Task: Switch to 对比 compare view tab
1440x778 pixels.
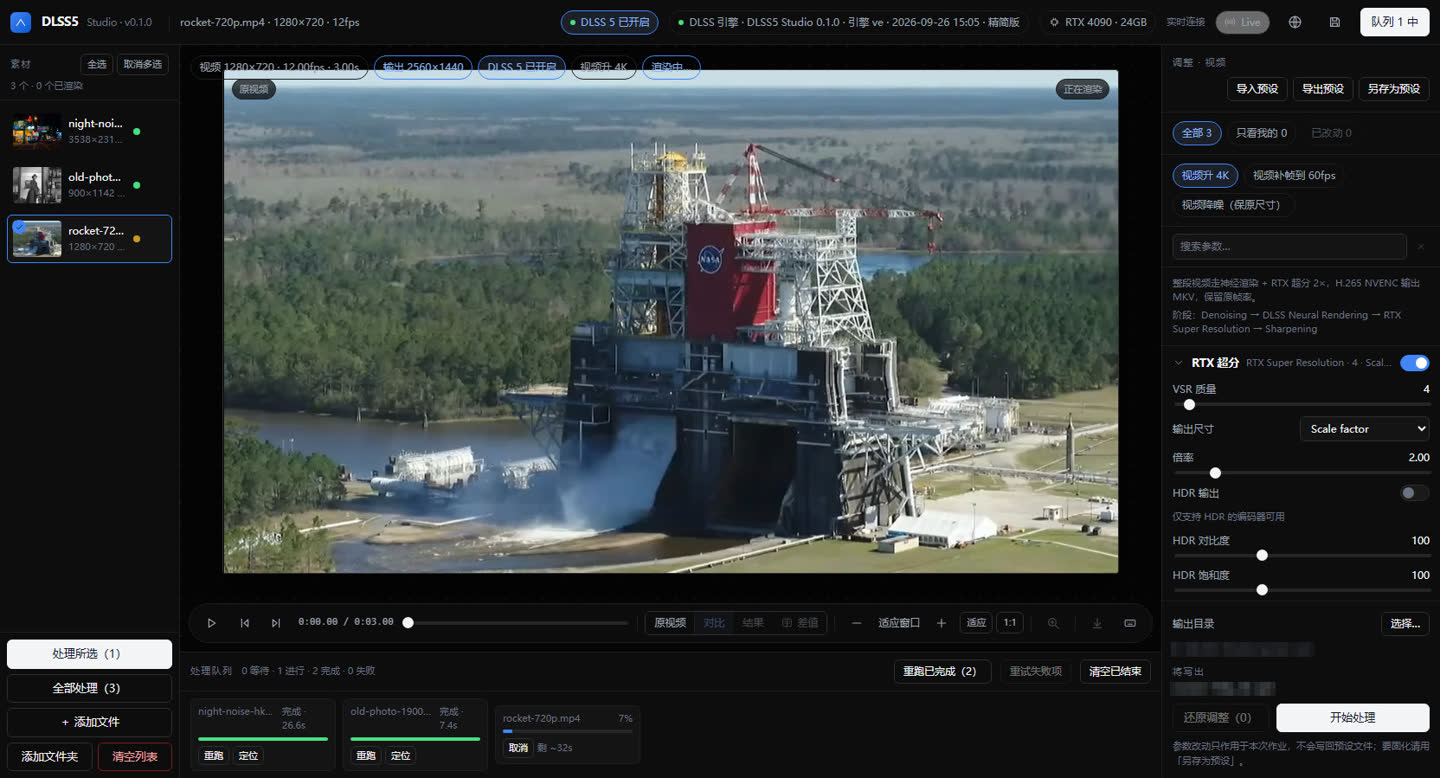Action: pyautogui.click(x=714, y=623)
